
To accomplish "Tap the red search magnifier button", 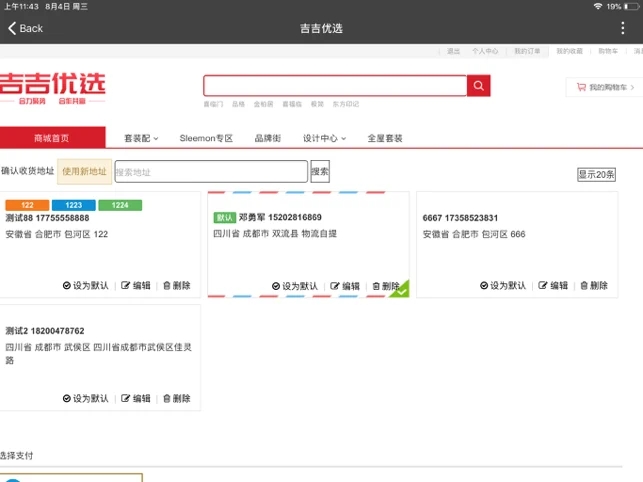I will [479, 87].
